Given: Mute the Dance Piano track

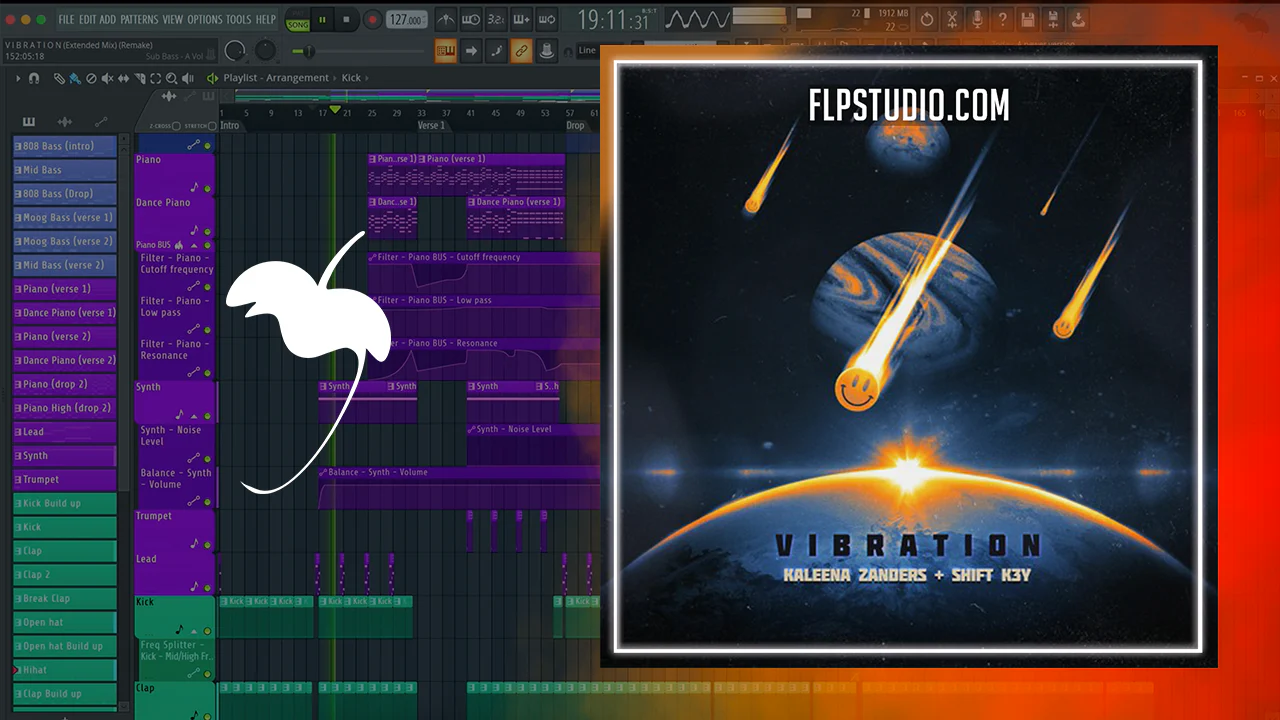Looking at the screenshot, I should click(208, 231).
